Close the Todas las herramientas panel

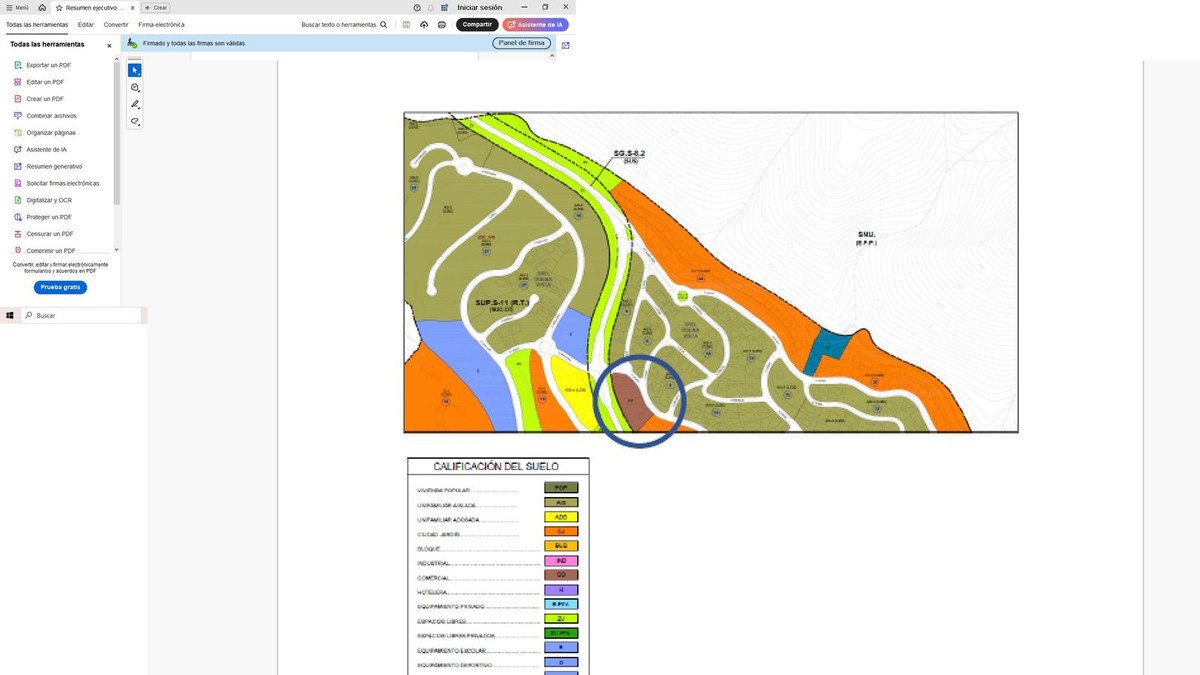[x=110, y=45]
